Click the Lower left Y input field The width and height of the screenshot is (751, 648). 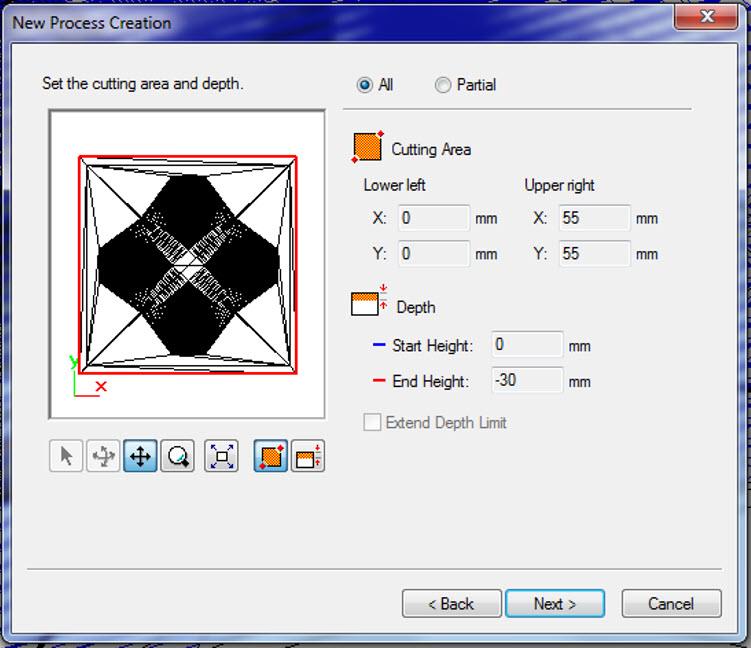tap(433, 253)
